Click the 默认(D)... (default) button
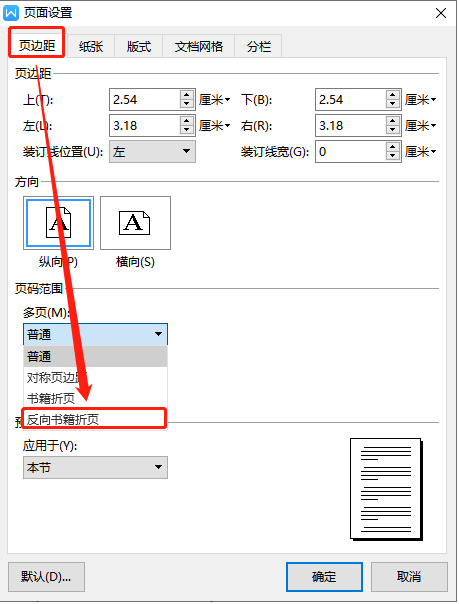Image resolution: width=459 pixels, height=604 pixels. point(46,576)
